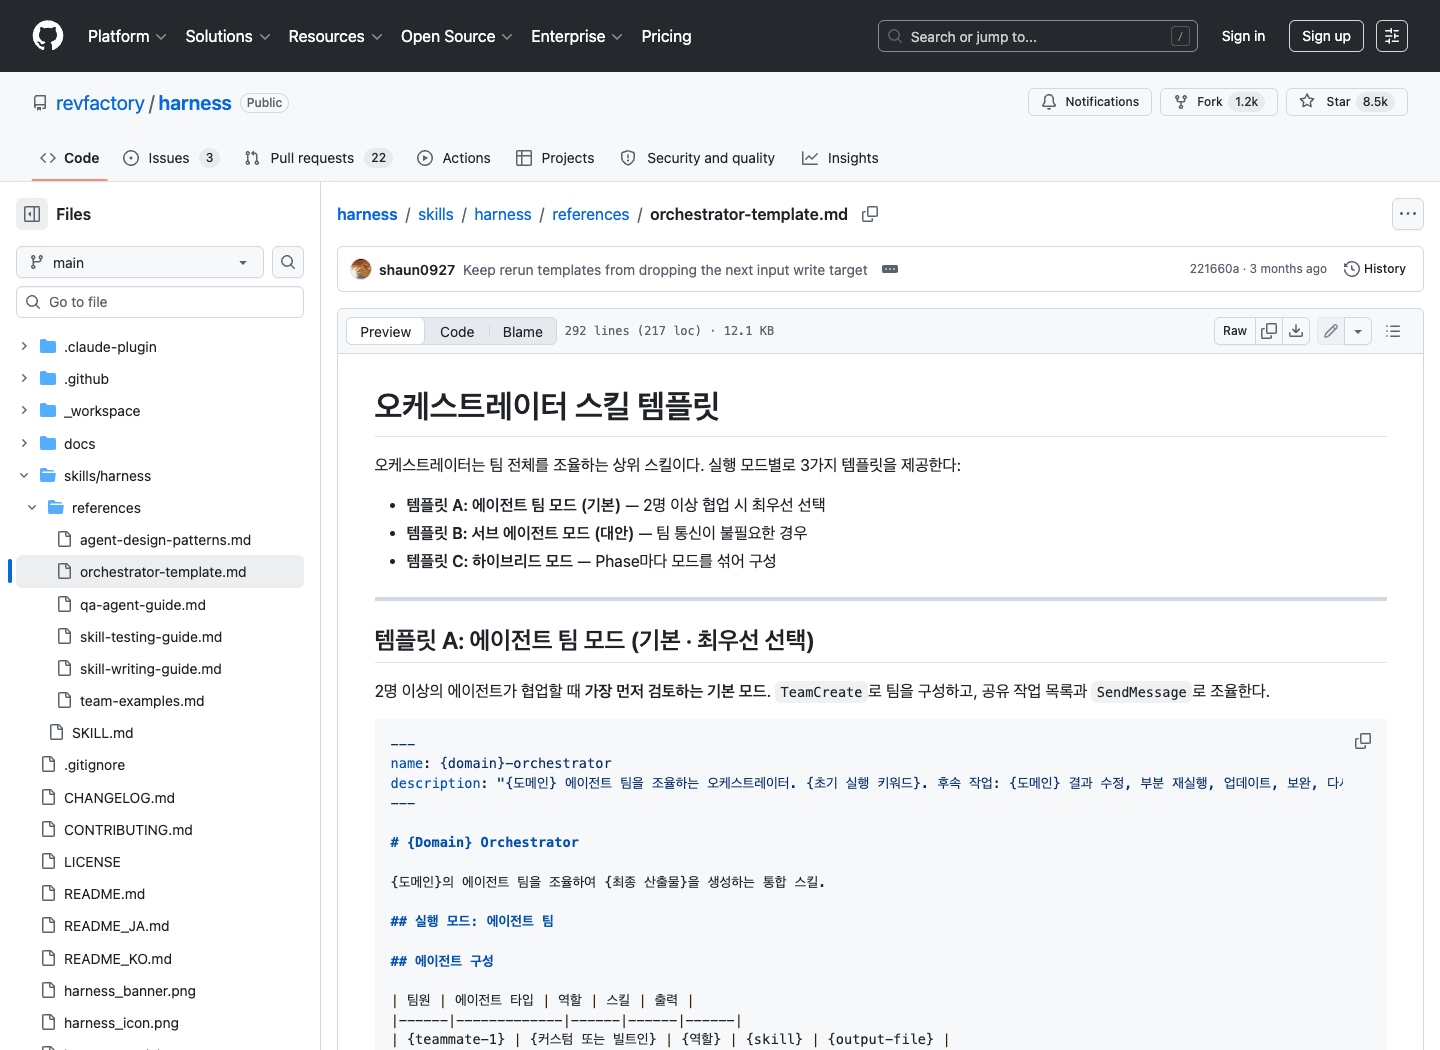Copy code block contents icon
1440x1050 pixels.
point(1363,741)
